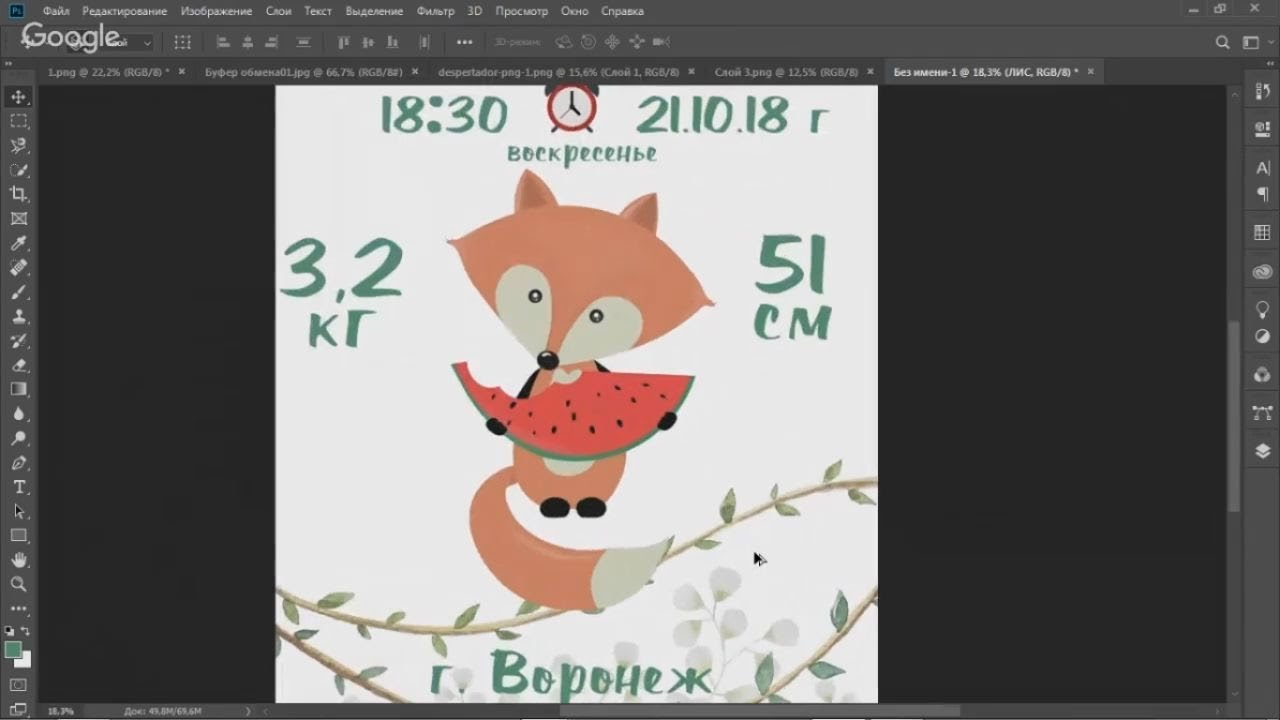Open the Learn lightbulb panel
1280x720 pixels.
pos(1262,309)
